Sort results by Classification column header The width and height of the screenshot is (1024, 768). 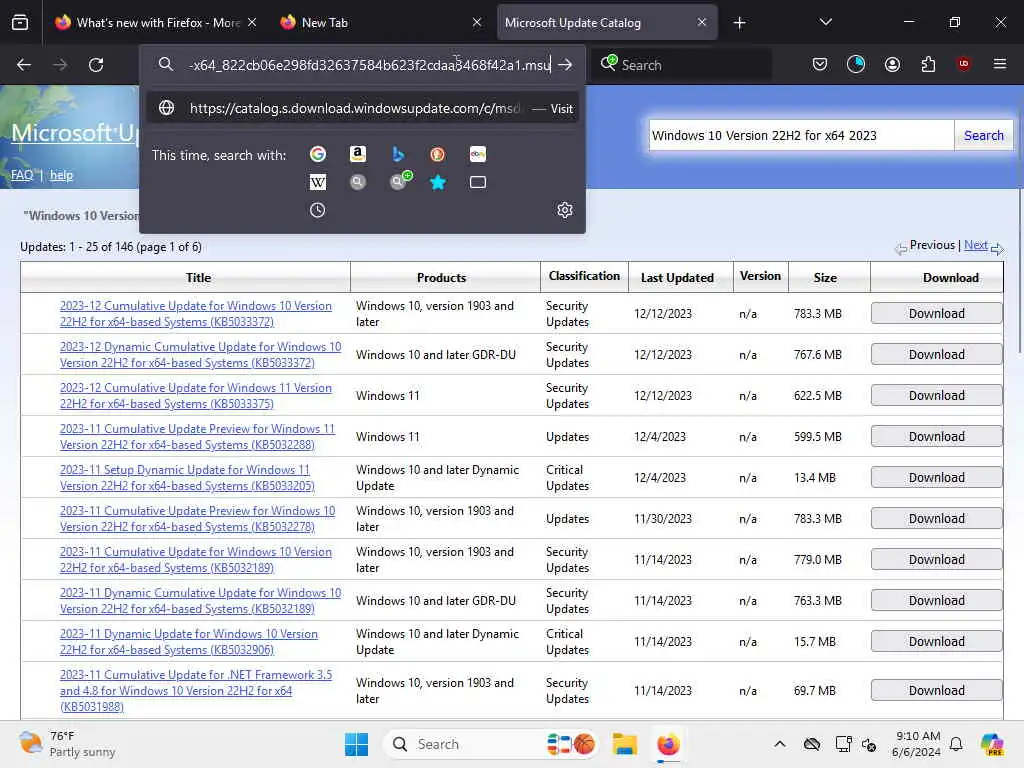(584, 276)
